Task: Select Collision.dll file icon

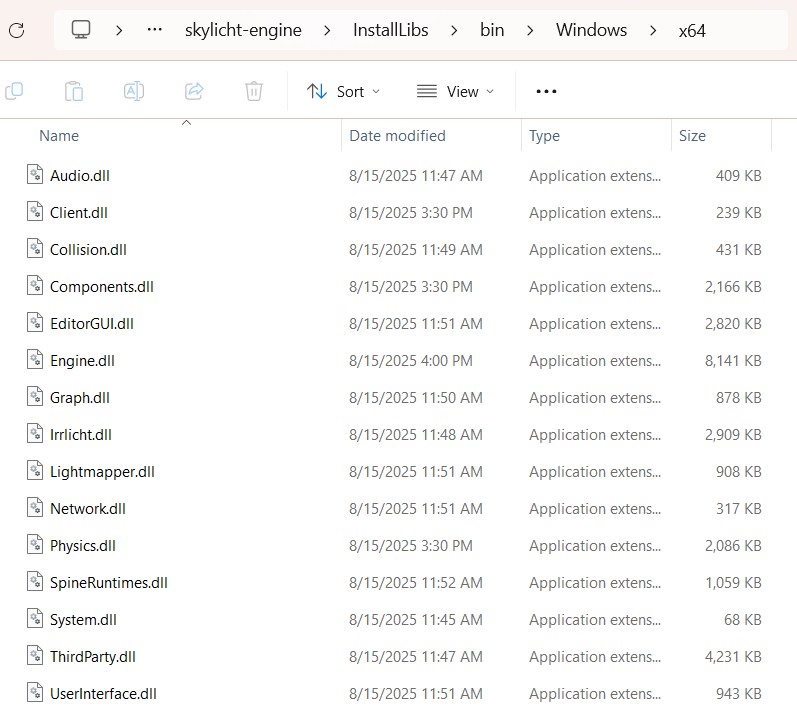Action: tap(35, 249)
